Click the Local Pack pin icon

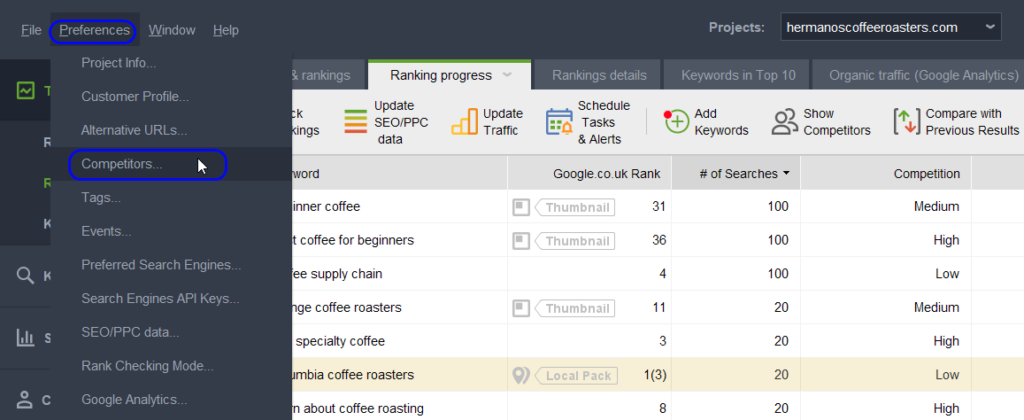pos(520,376)
